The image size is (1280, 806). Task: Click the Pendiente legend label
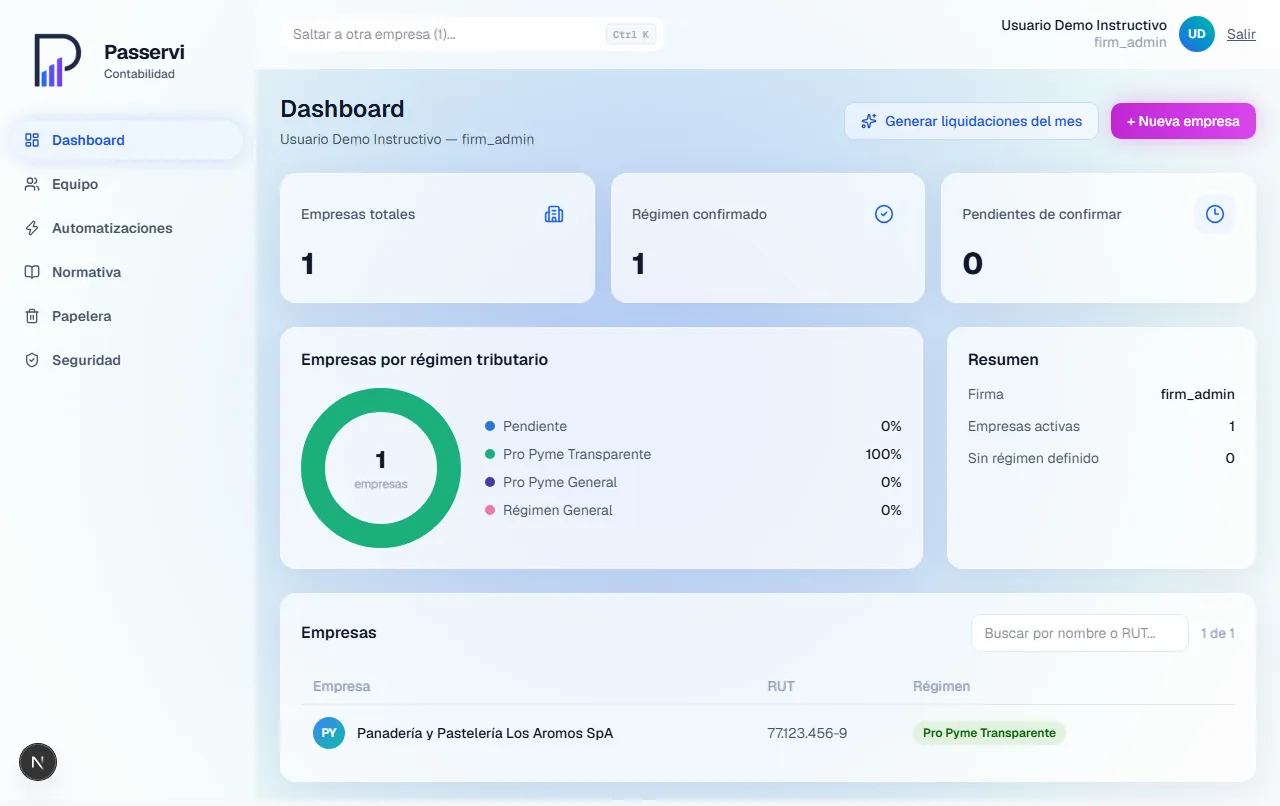click(535, 426)
